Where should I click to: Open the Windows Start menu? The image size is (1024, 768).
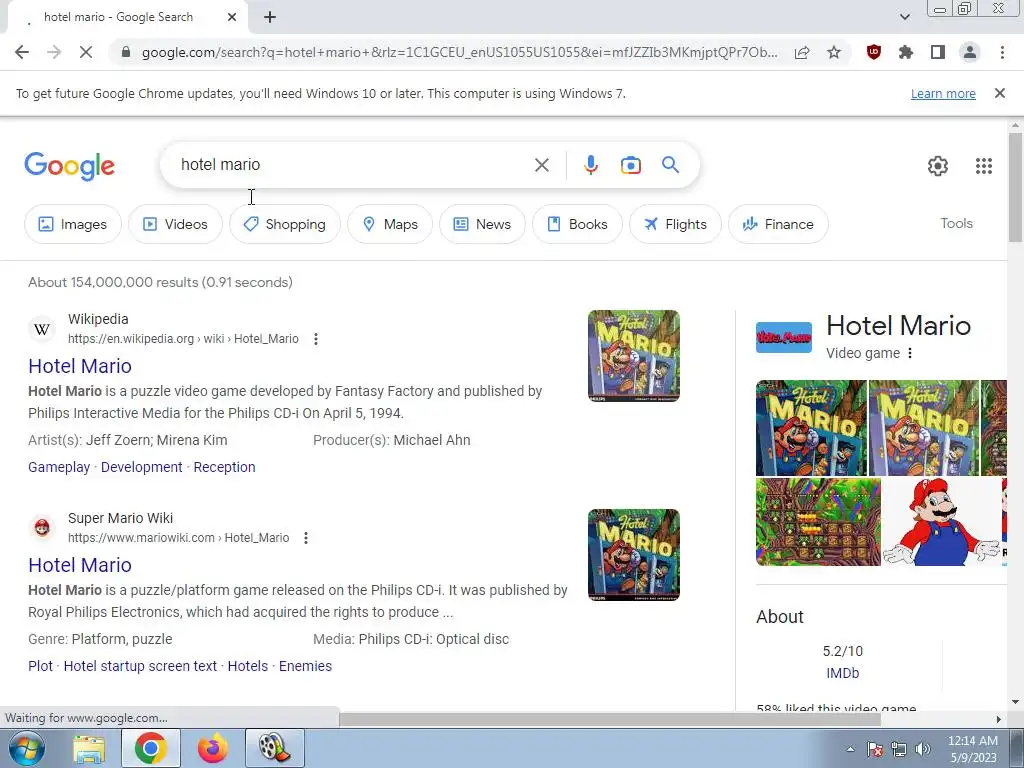point(26,748)
